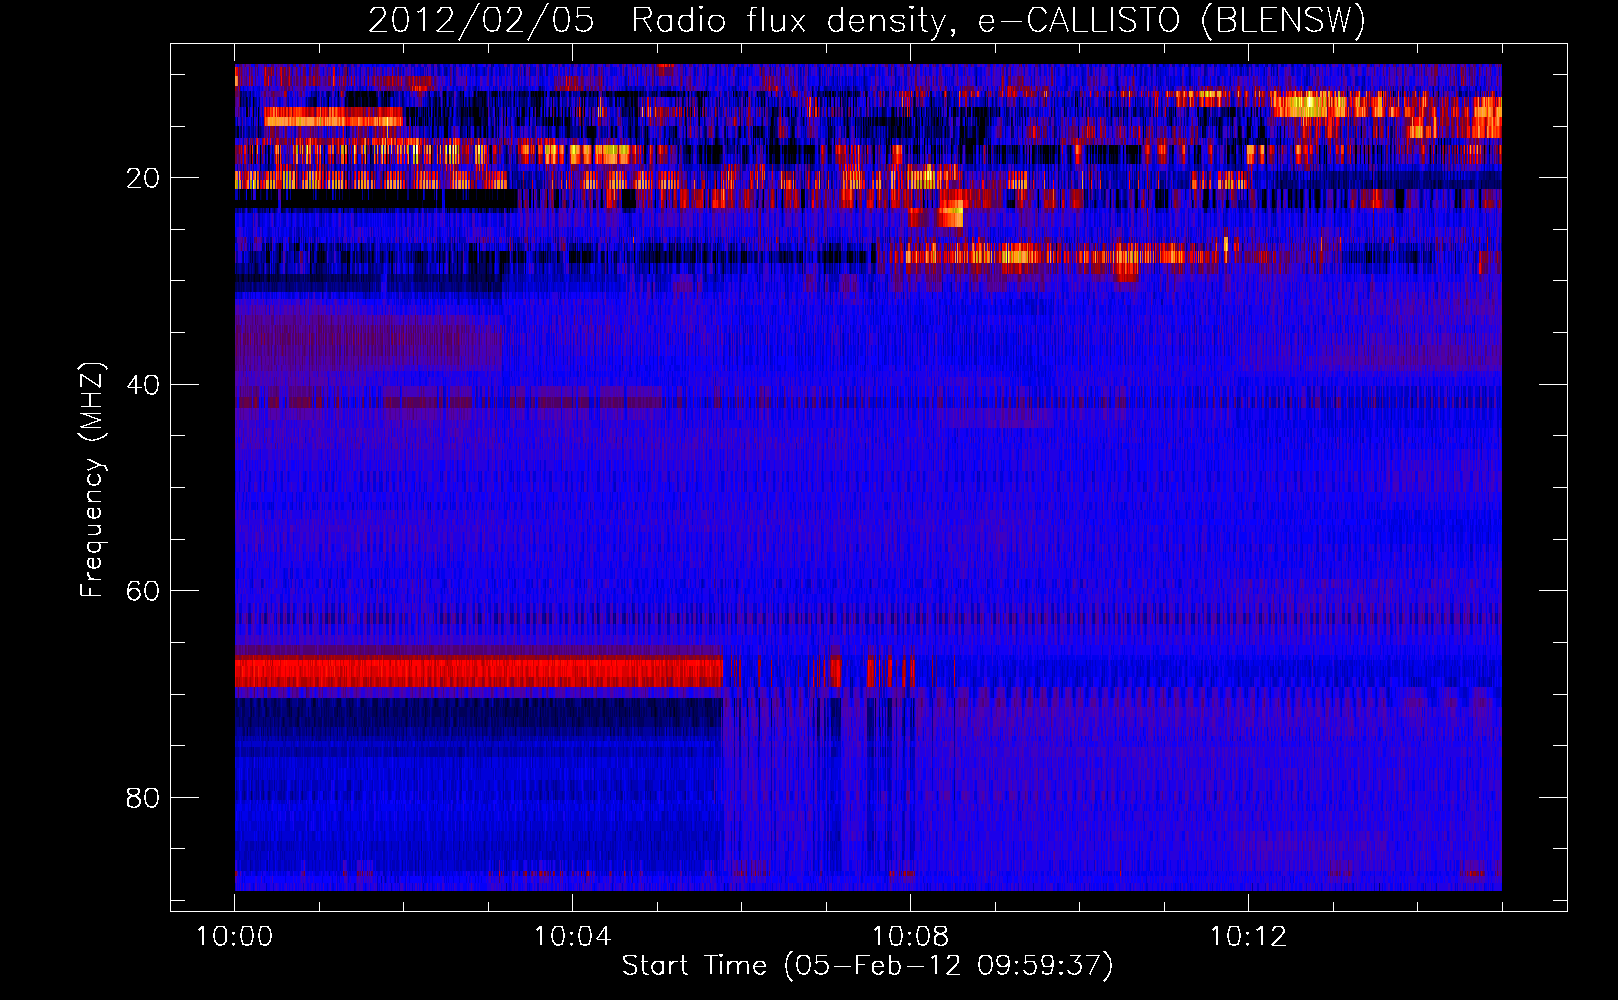
Task: Click the '10:08' time tick label
Action: pyautogui.click(x=910, y=937)
